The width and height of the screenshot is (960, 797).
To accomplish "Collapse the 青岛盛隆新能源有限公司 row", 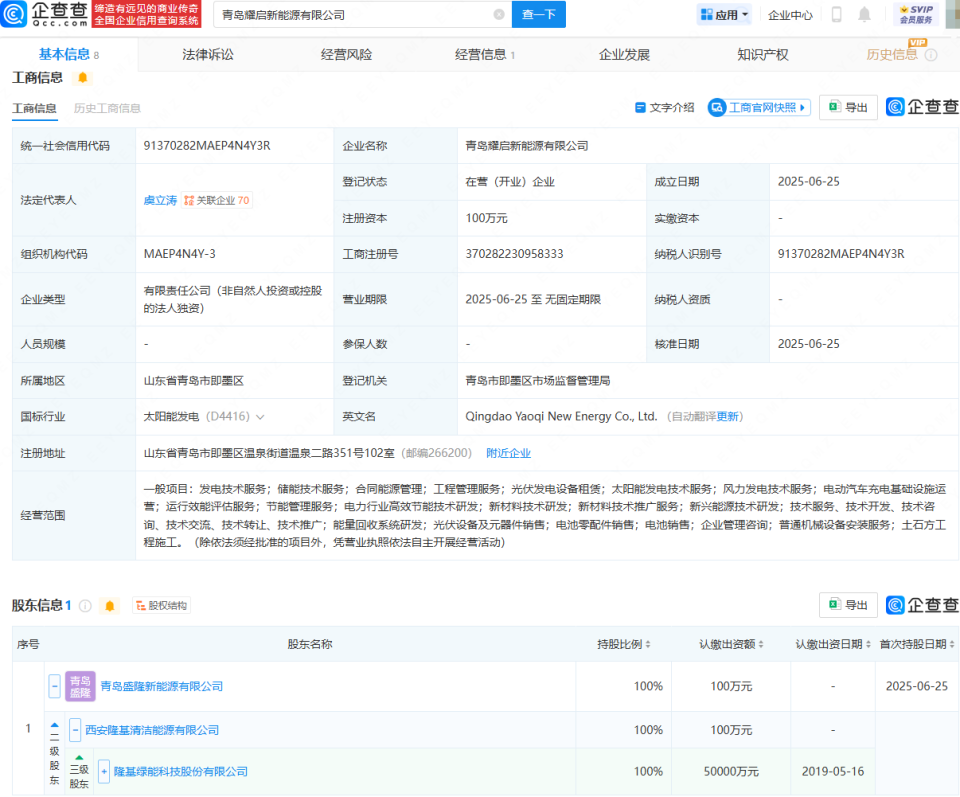I will (54, 686).
